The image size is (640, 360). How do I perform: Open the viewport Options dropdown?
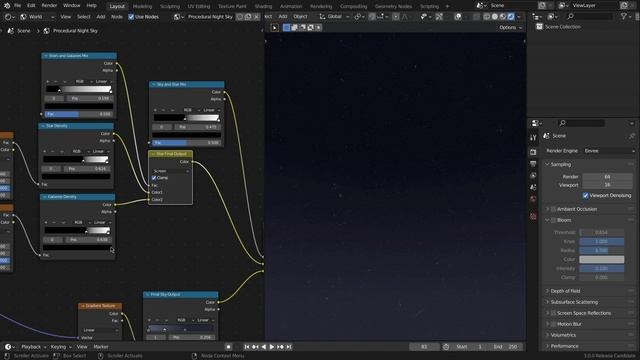510,27
